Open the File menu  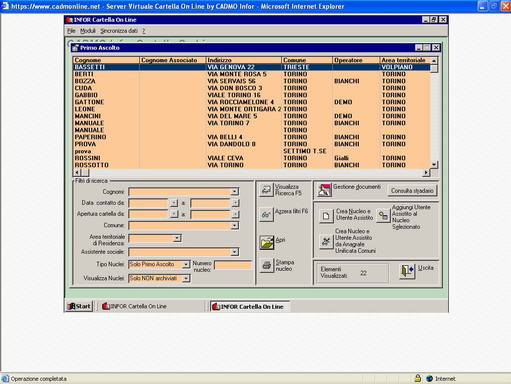point(71,31)
